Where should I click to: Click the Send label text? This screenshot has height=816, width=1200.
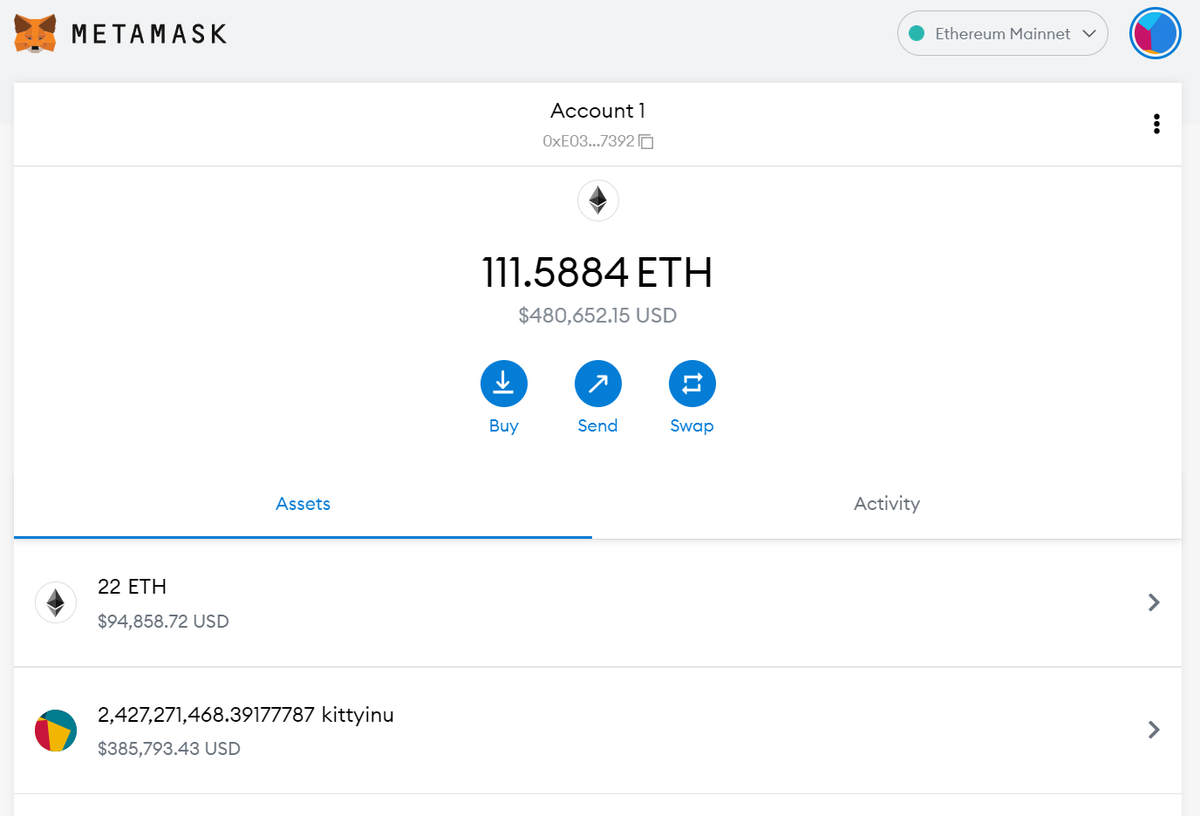(598, 426)
